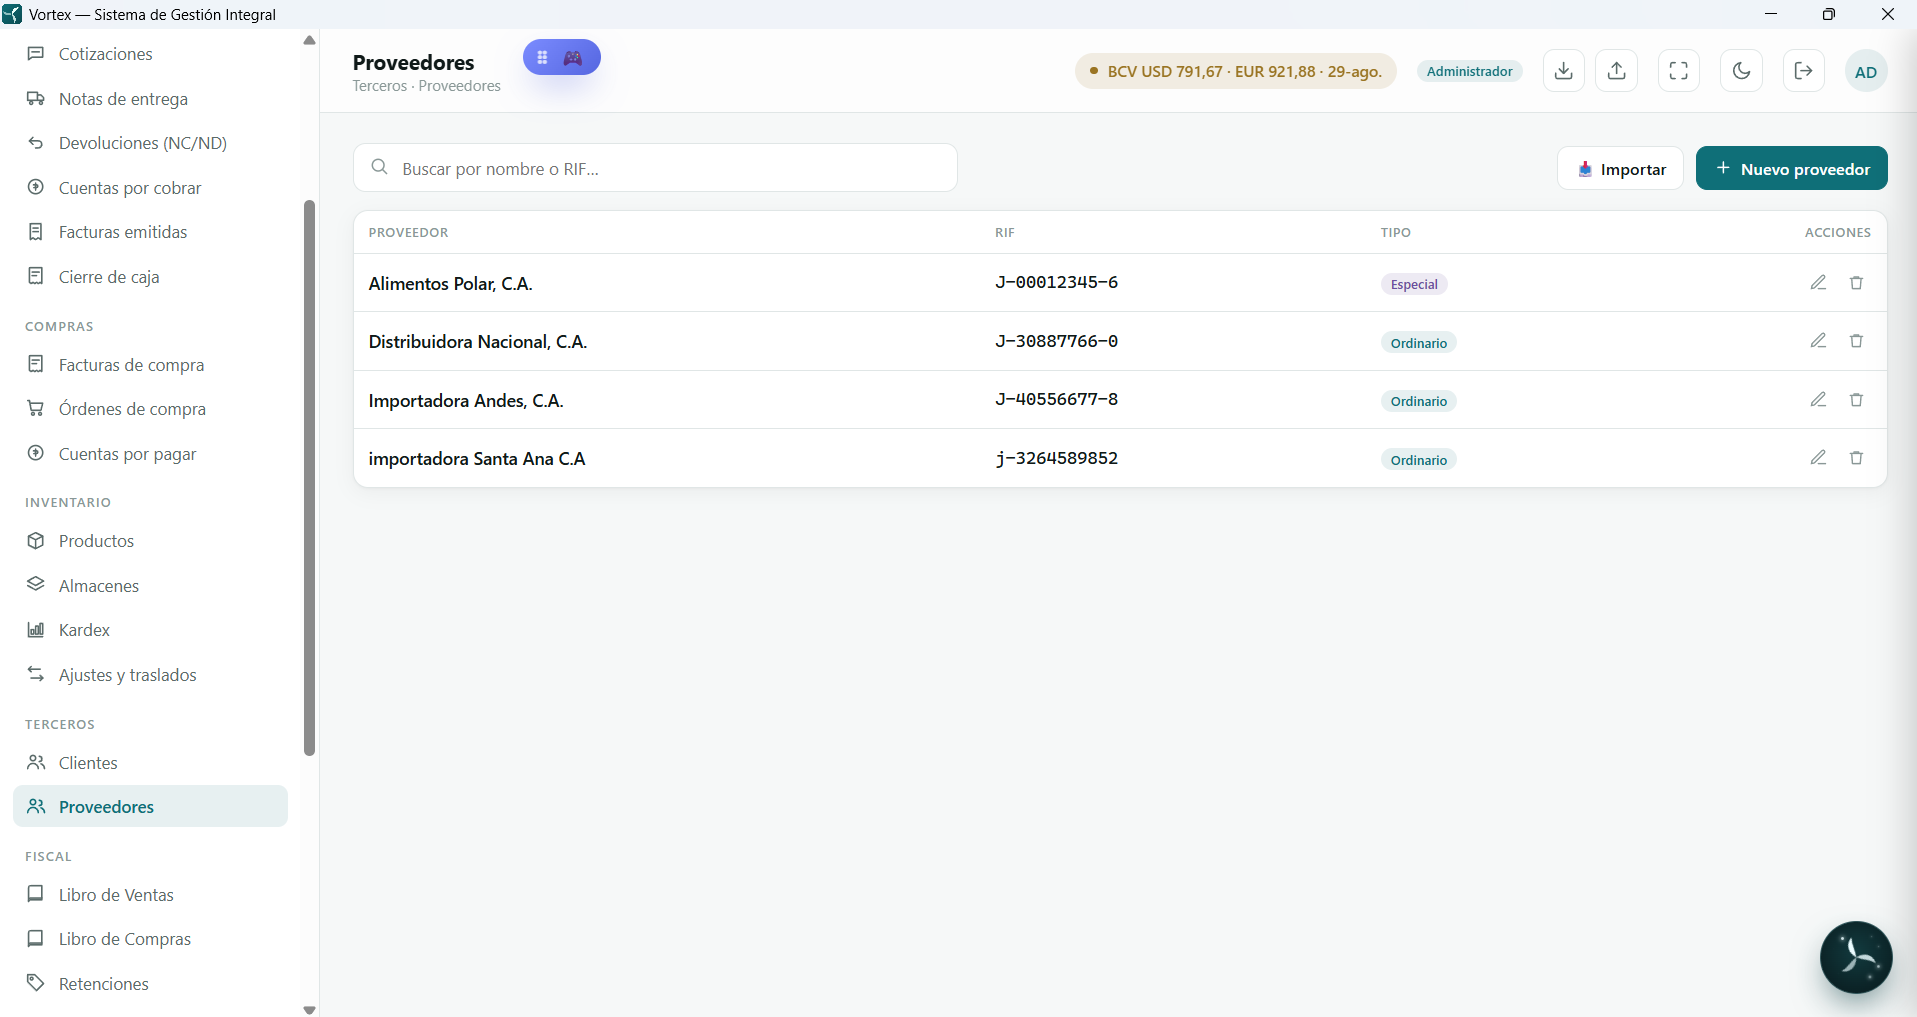Open the Vortex assistant floating button
Image resolution: width=1917 pixels, height=1017 pixels.
pyautogui.click(x=1856, y=957)
